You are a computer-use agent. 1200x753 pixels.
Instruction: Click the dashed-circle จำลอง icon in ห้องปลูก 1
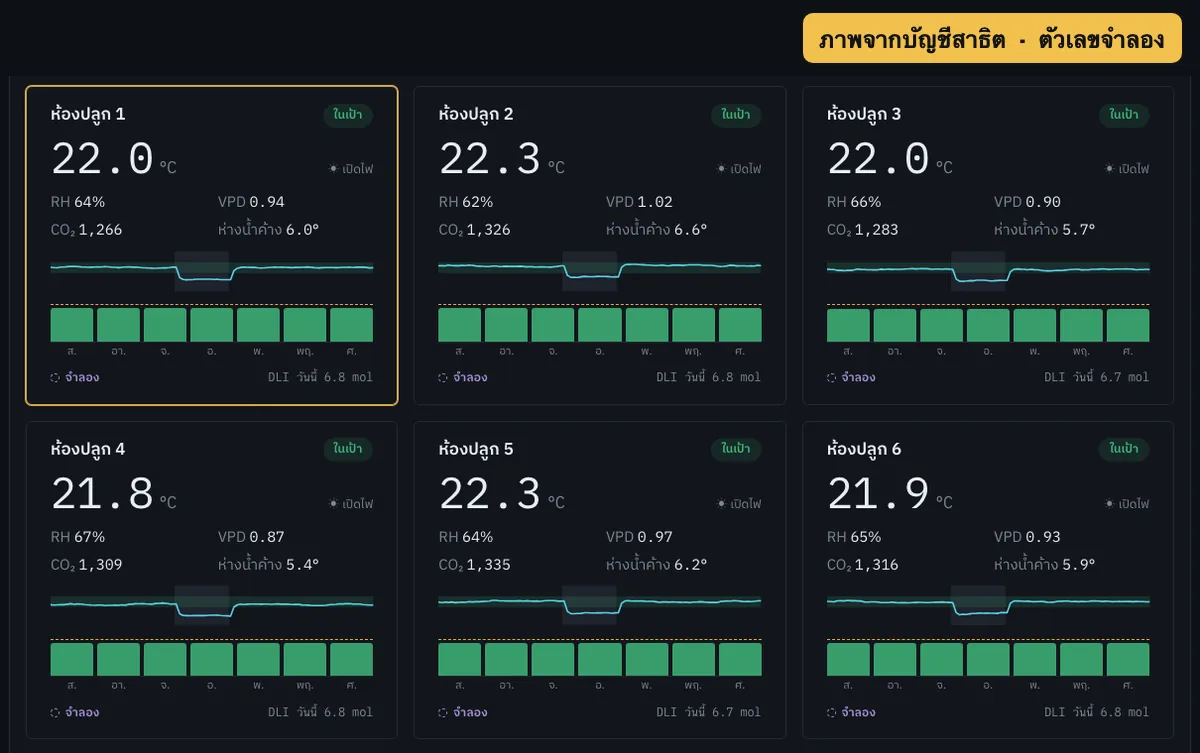(x=56, y=378)
